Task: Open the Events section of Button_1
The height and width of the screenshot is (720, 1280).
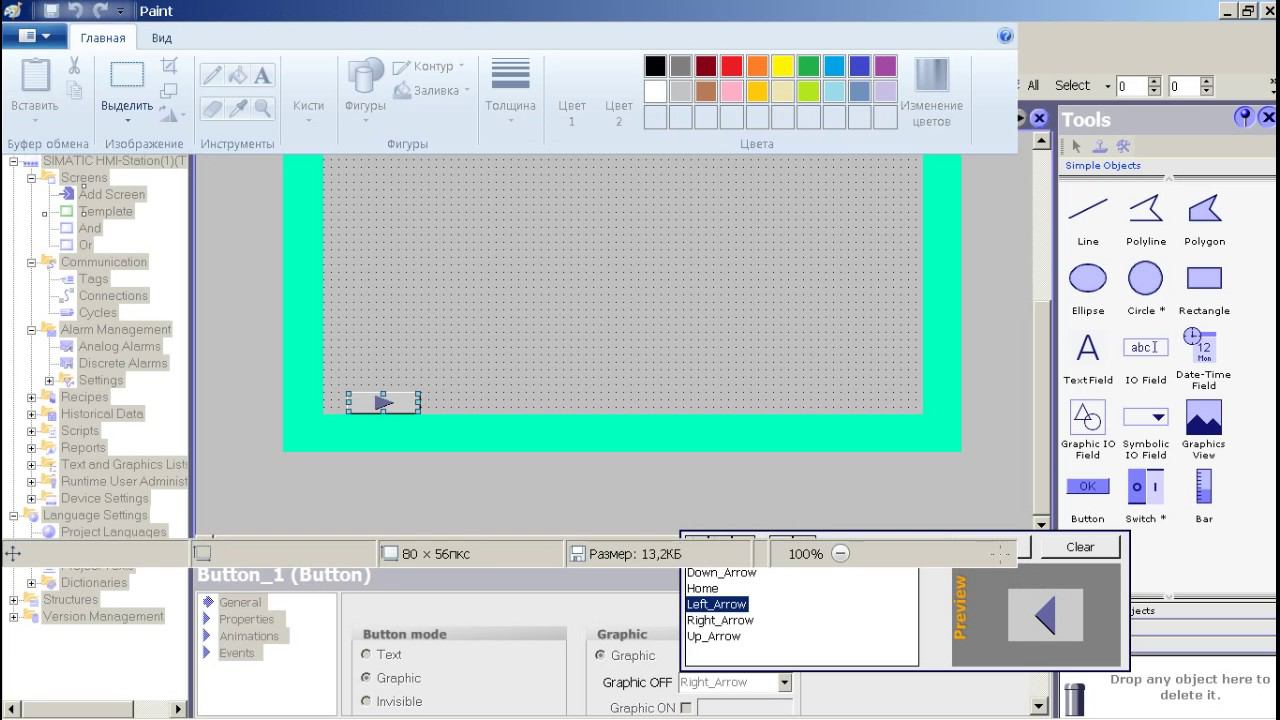Action: [237, 653]
